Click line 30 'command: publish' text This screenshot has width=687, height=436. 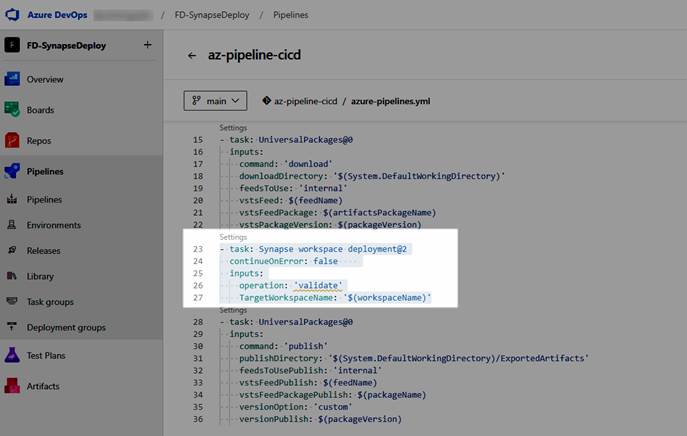click(x=283, y=346)
